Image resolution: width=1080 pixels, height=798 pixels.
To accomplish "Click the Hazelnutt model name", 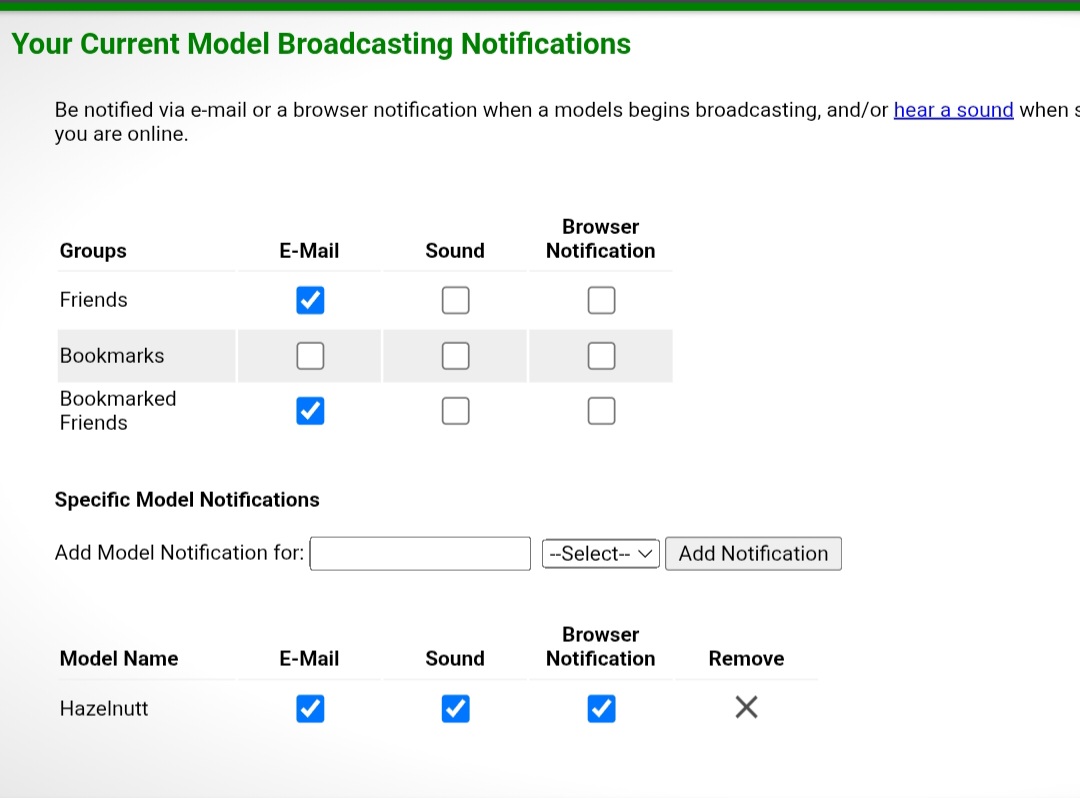I will tap(104, 709).
